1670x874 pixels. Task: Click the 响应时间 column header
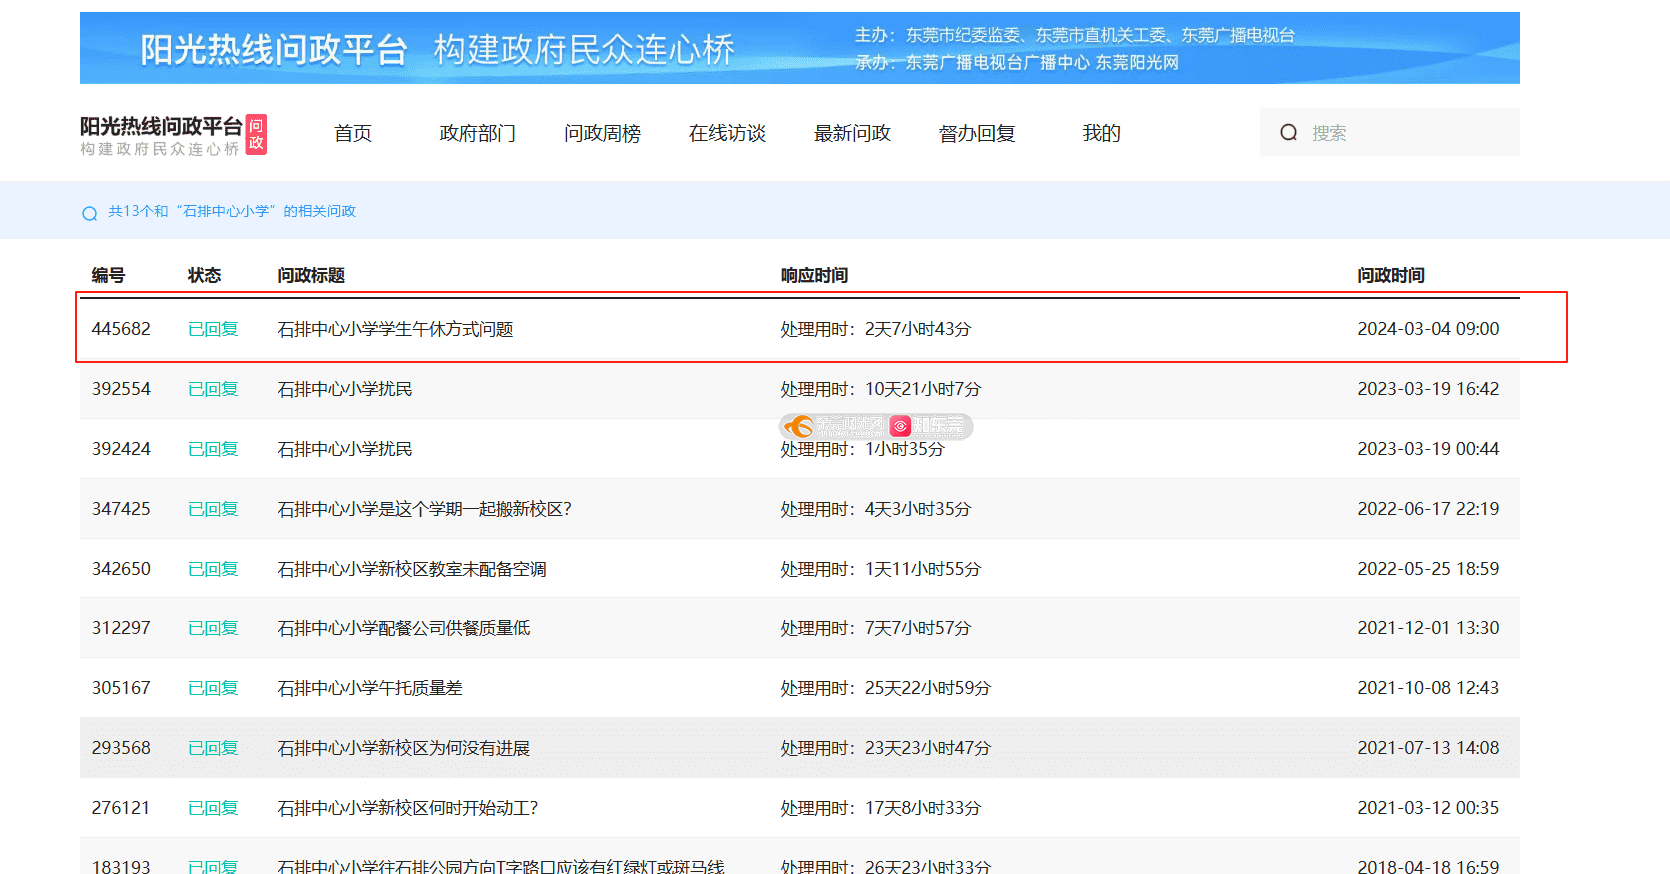click(814, 275)
